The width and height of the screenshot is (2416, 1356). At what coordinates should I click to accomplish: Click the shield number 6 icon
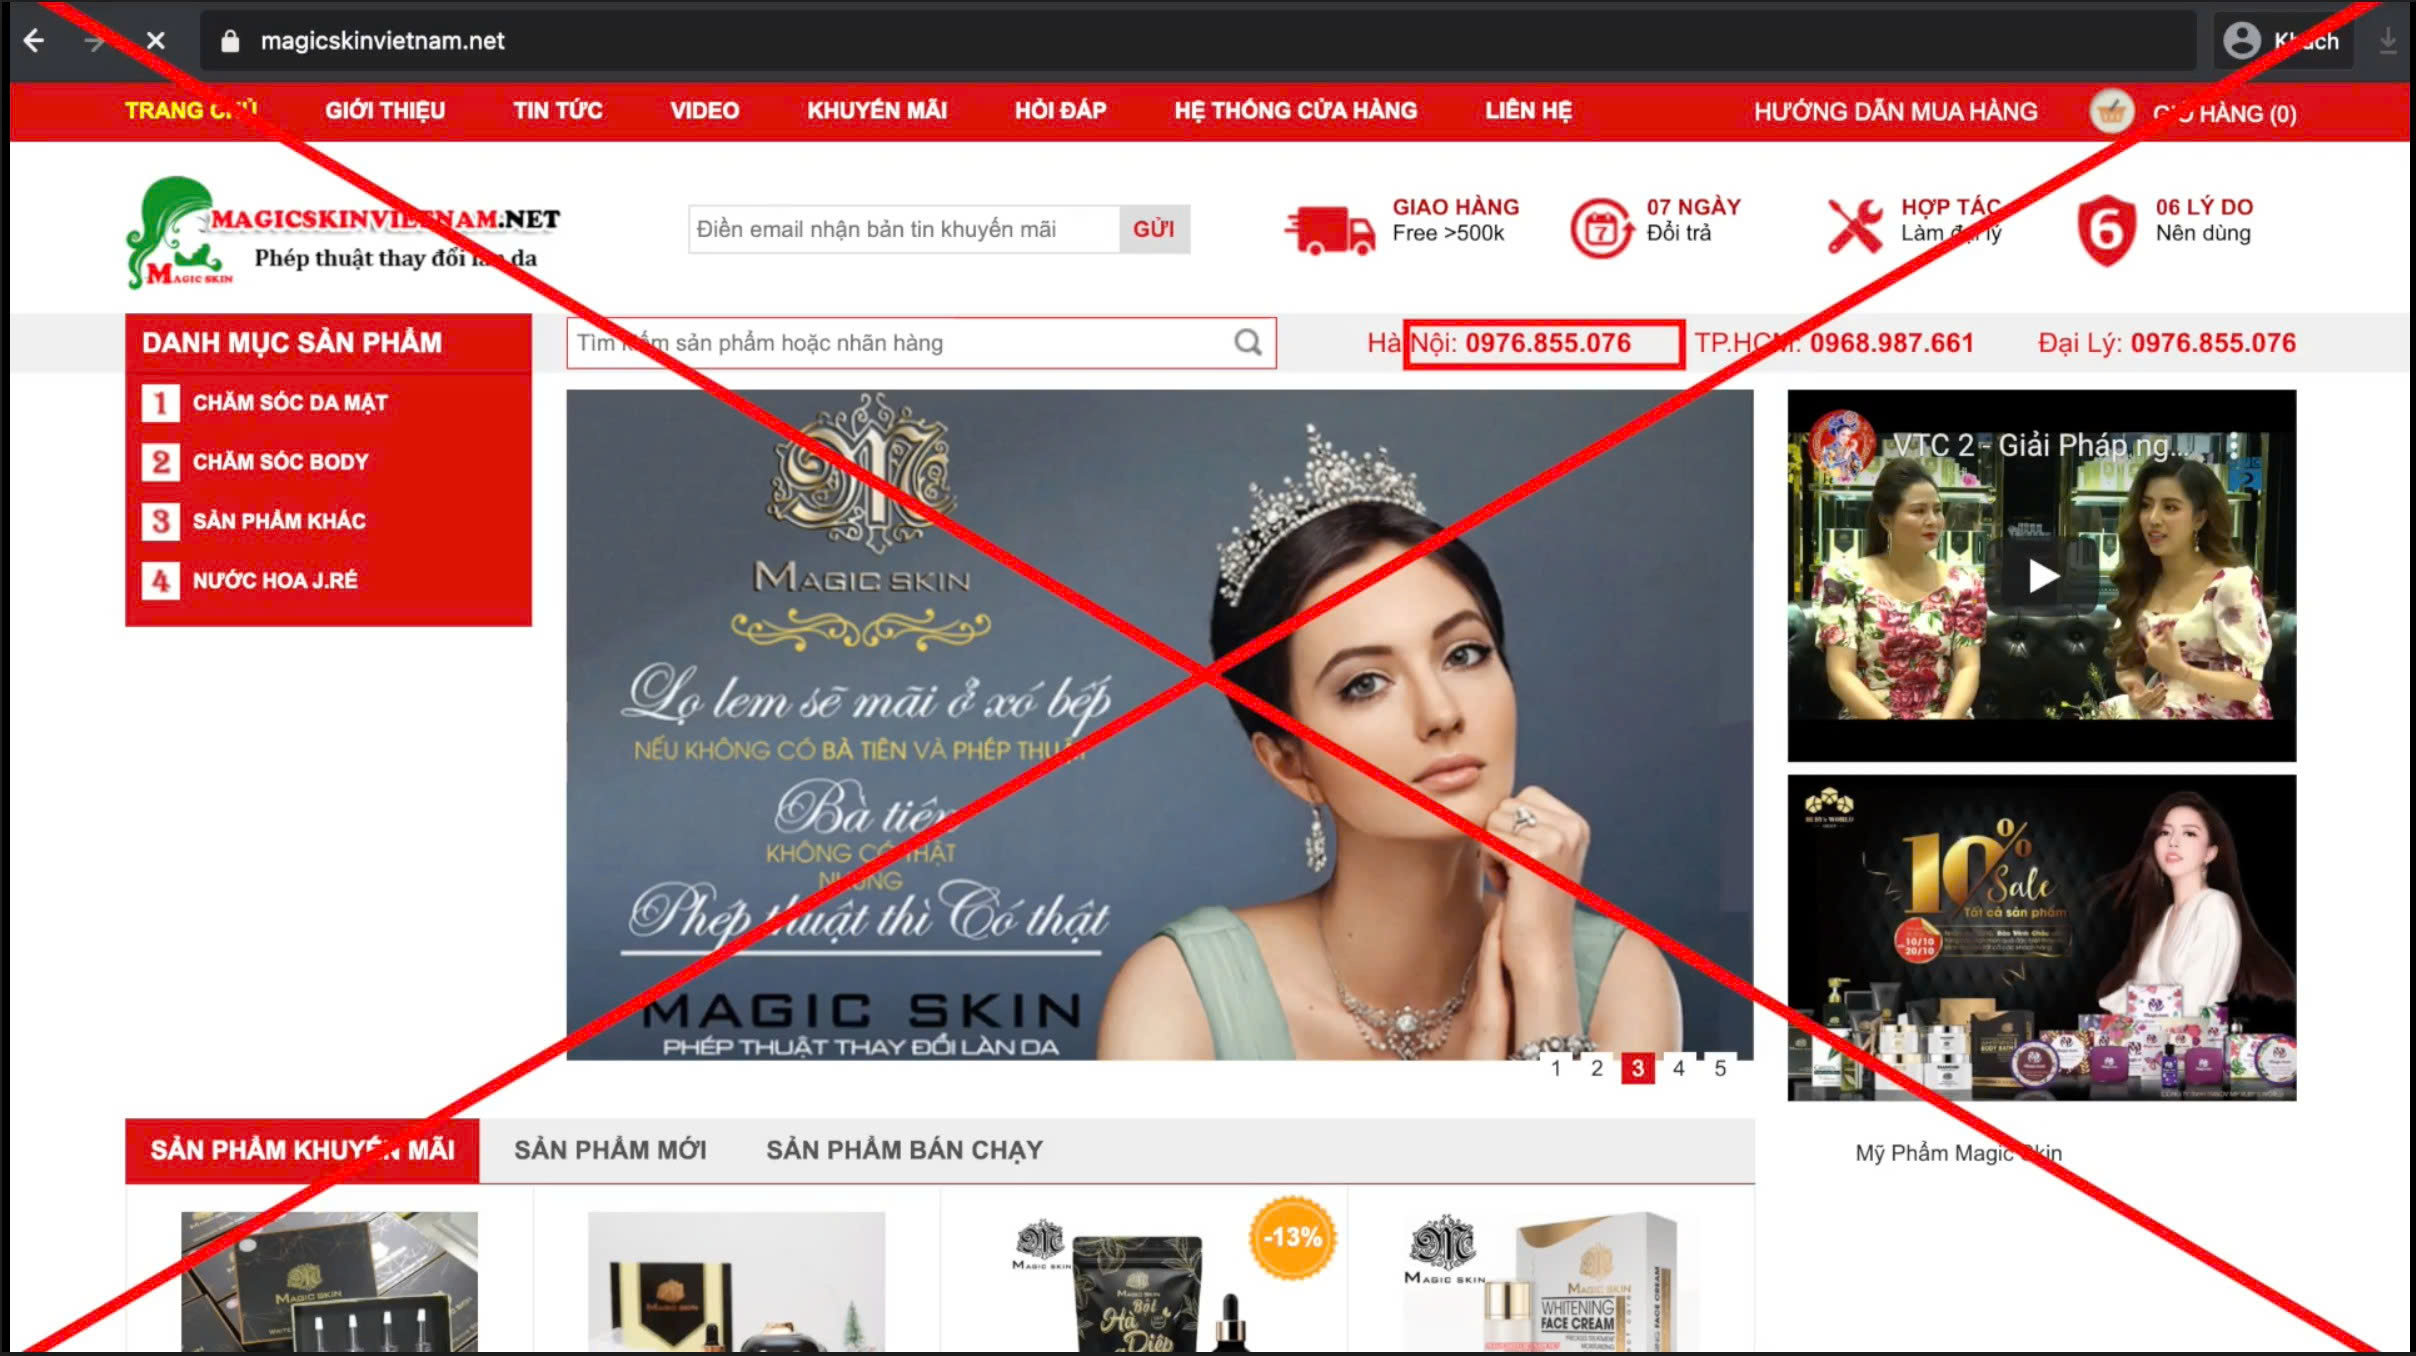point(2106,230)
